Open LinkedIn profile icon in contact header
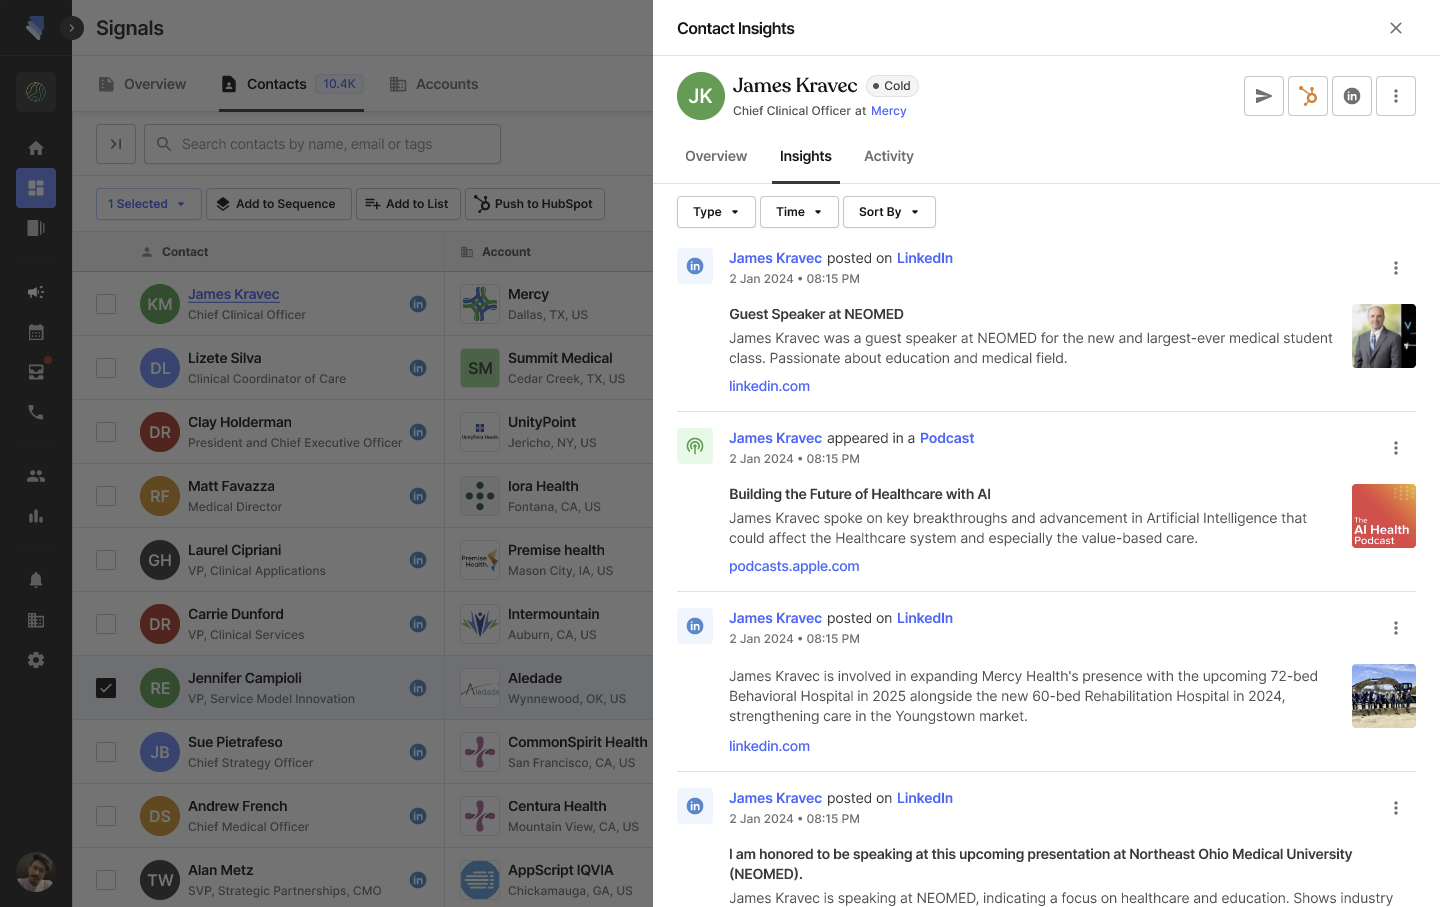 1351,96
